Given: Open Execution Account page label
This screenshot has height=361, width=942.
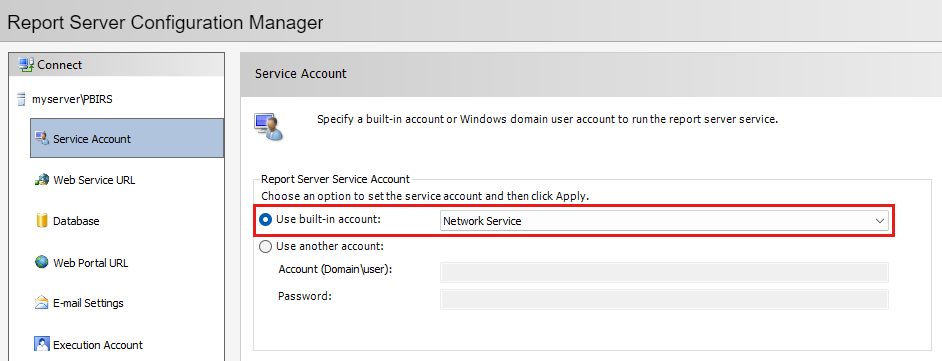Looking at the screenshot, I should point(98,345).
